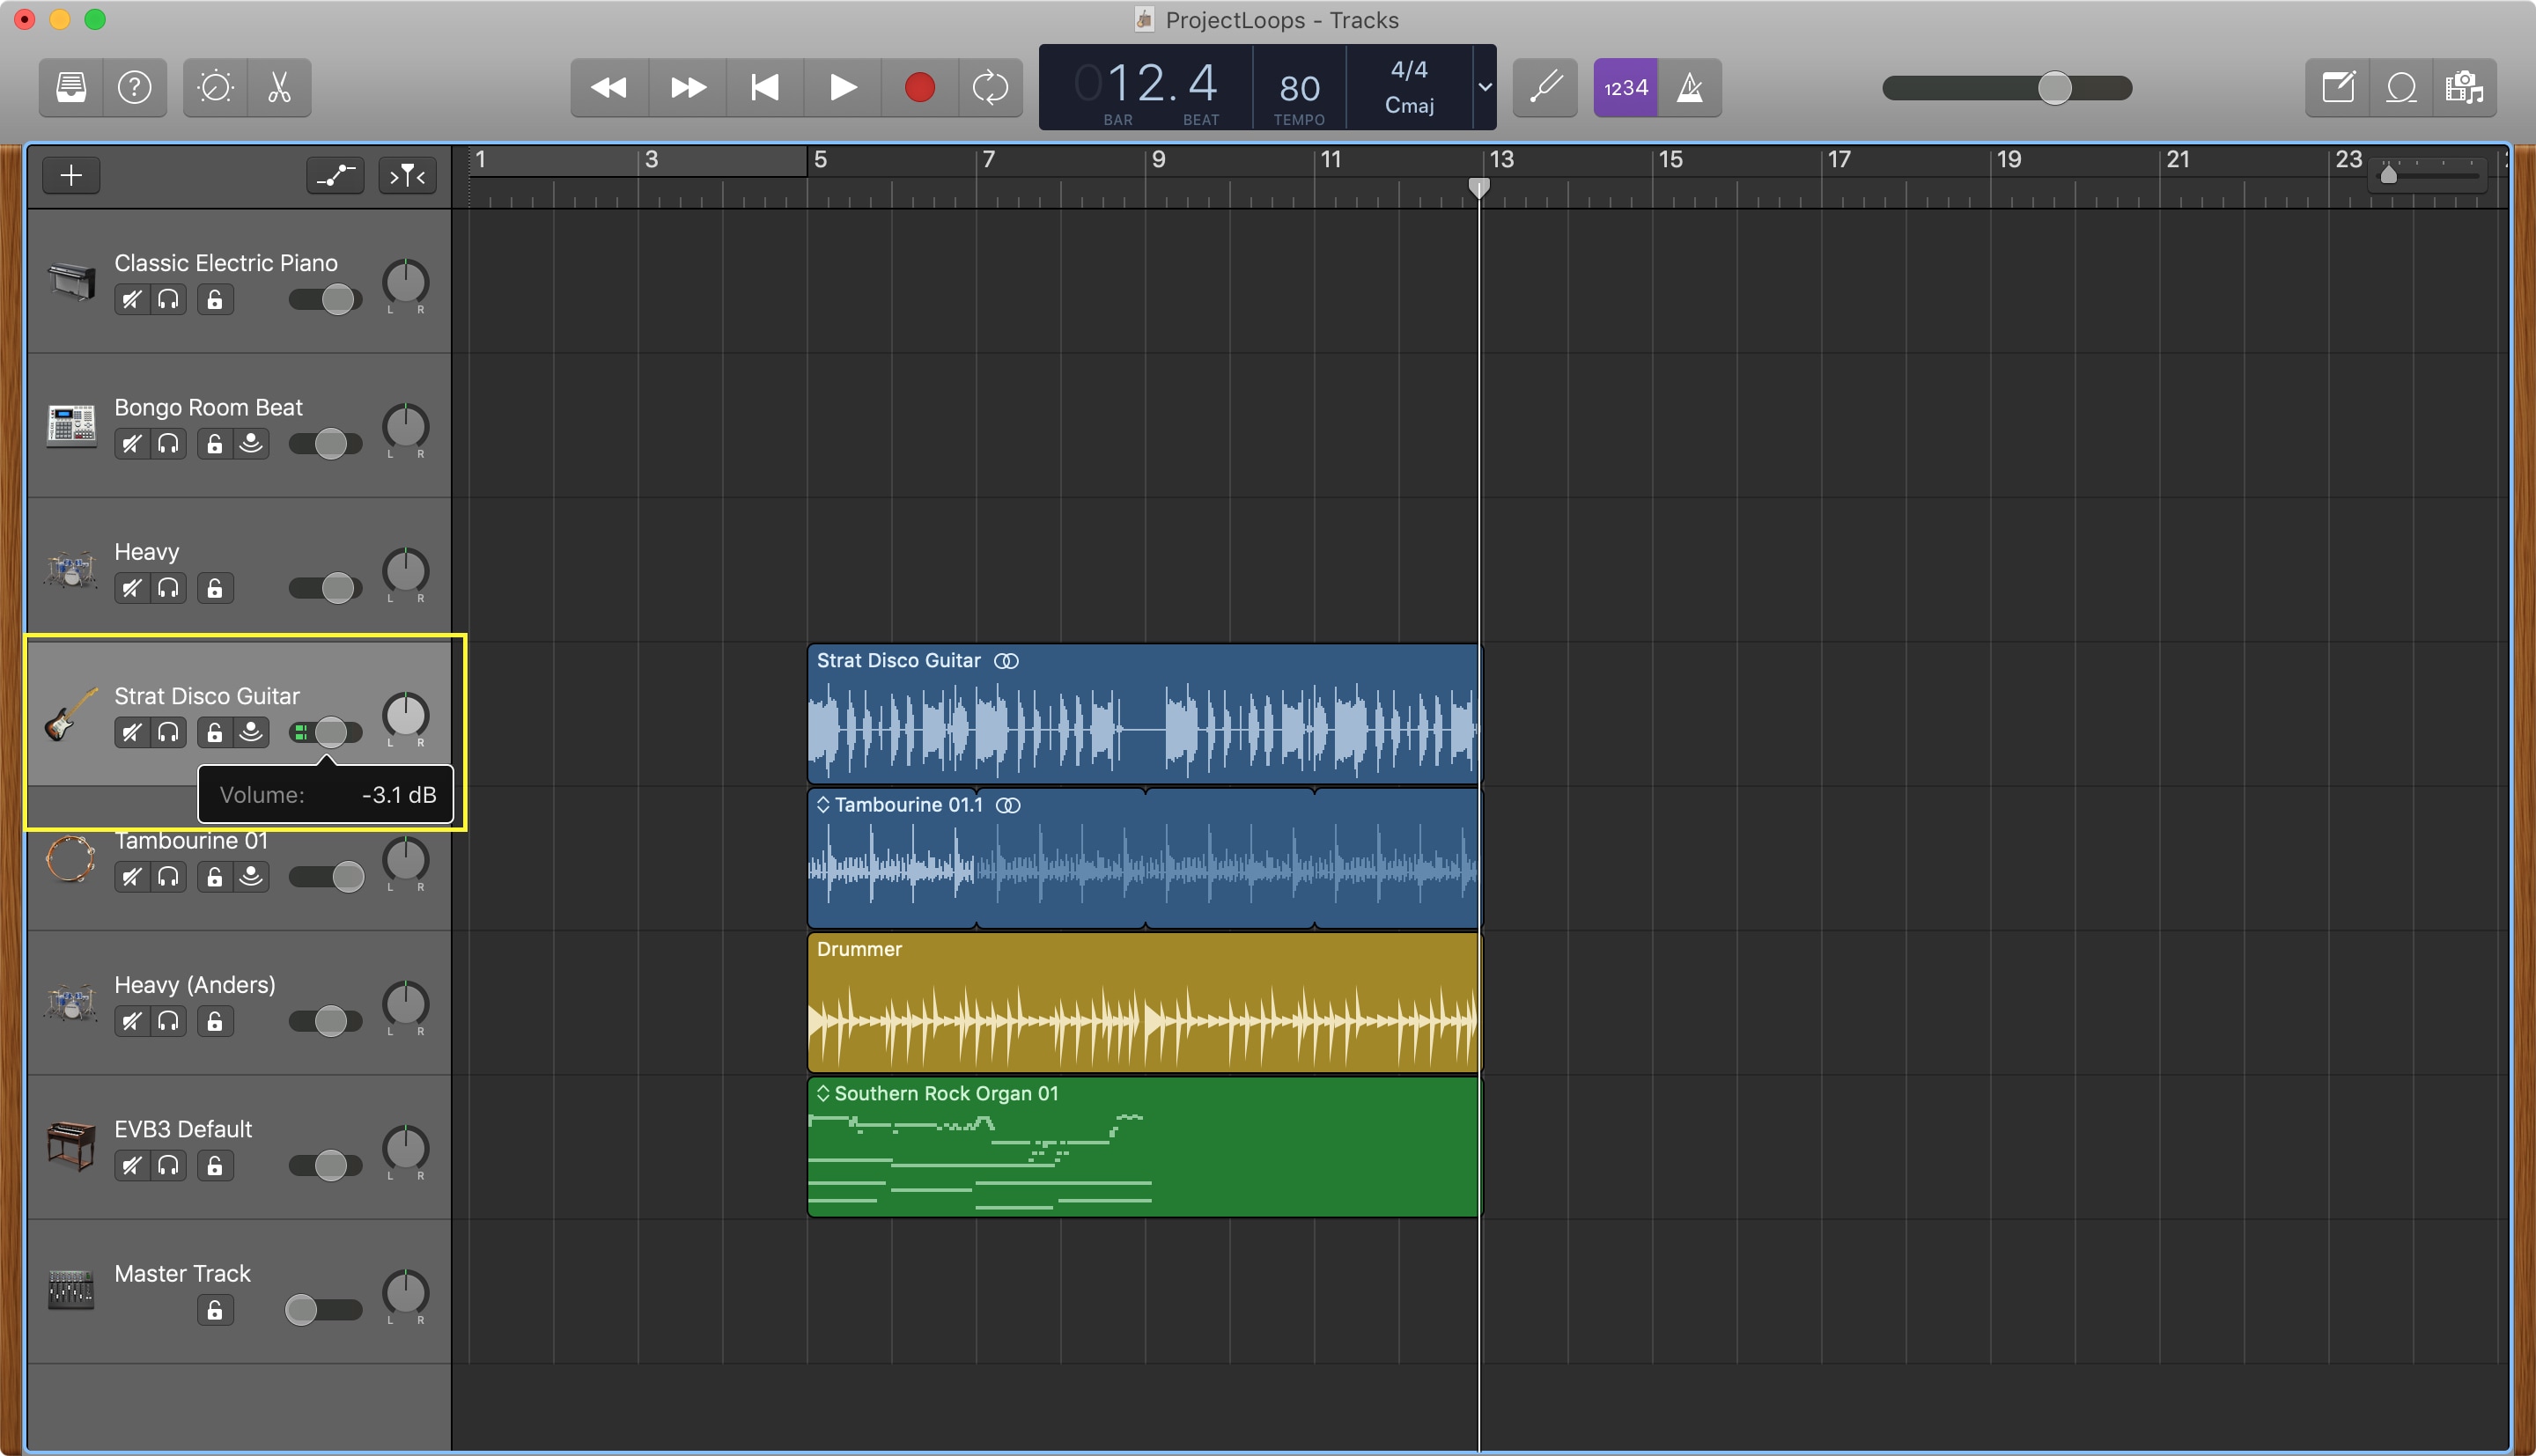The height and width of the screenshot is (1456, 2536).
Task: Select EVB3 Default track name
Action: (x=183, y=1129)
